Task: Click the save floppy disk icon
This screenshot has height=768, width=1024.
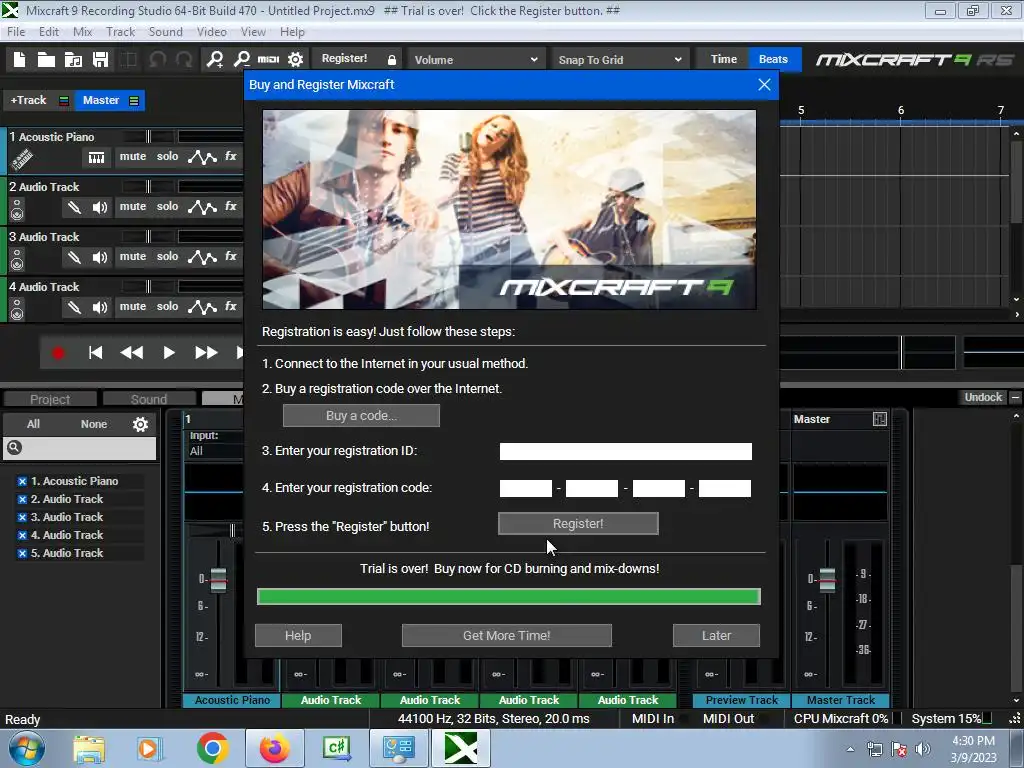Action: pyautogui.click(x=101, y=60)
